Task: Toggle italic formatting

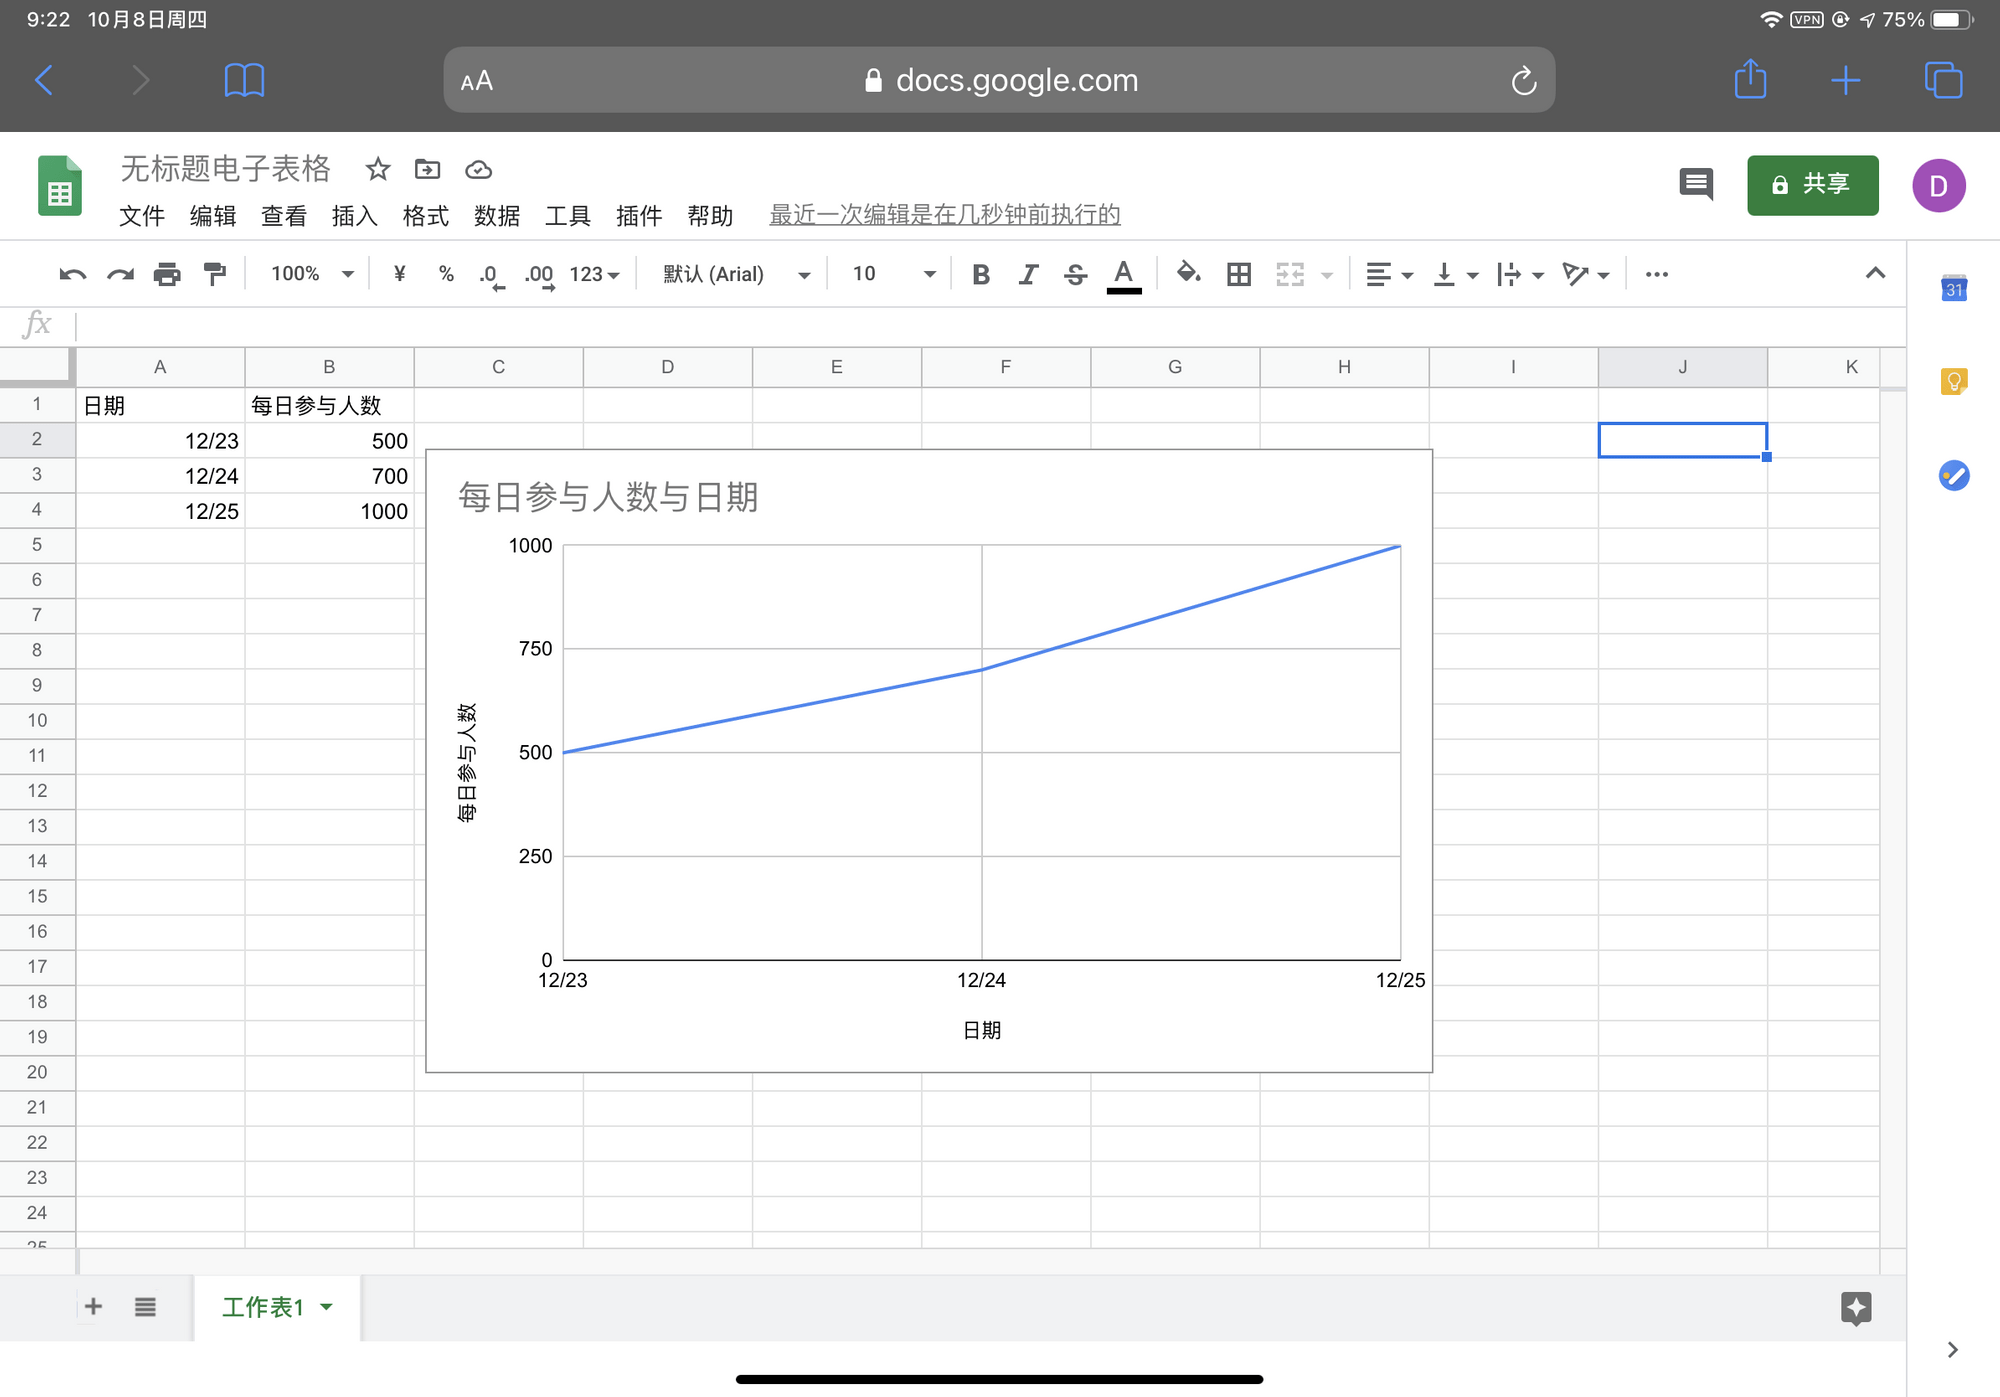Action: point(1028,274)
